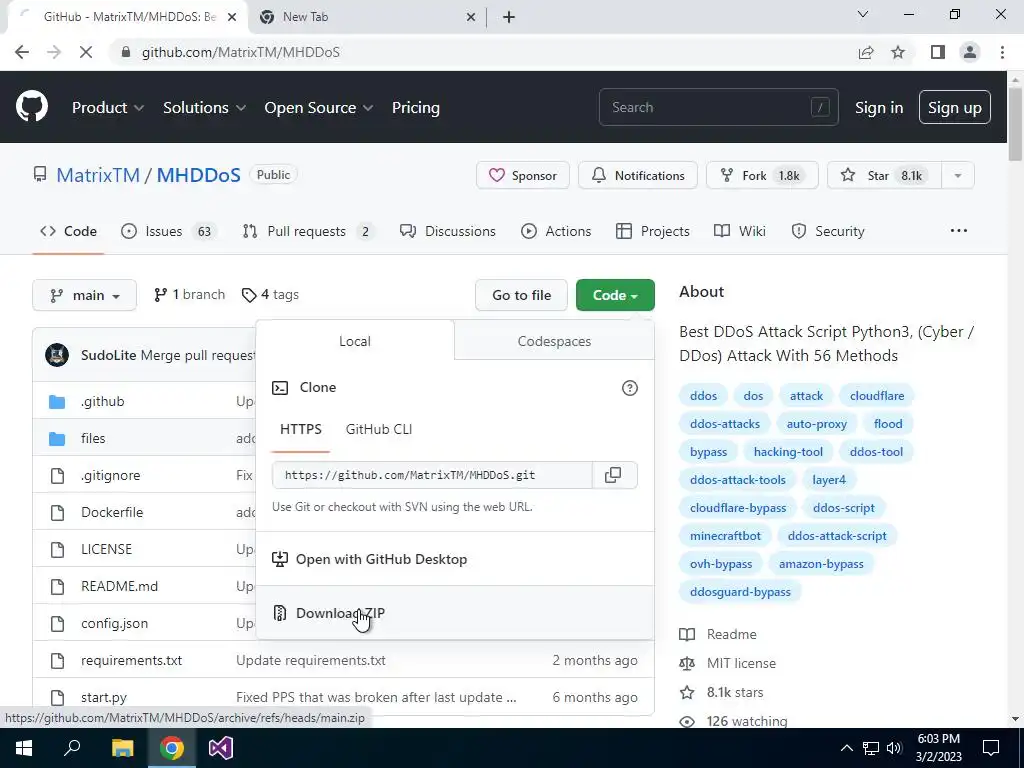Open the Pricing page
This screenshot has height=768, width=1024.
coord(415,108)
